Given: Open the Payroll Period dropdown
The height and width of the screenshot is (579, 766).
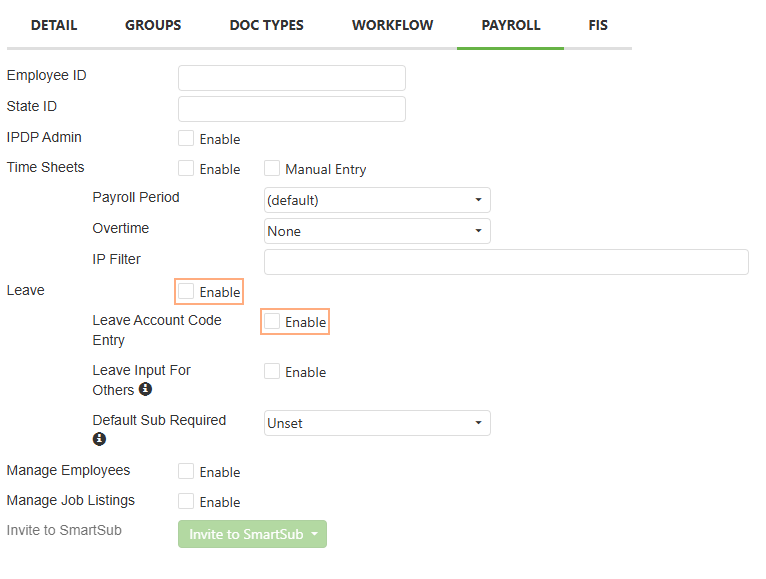Looking at the screenshot, I should 377,200.
